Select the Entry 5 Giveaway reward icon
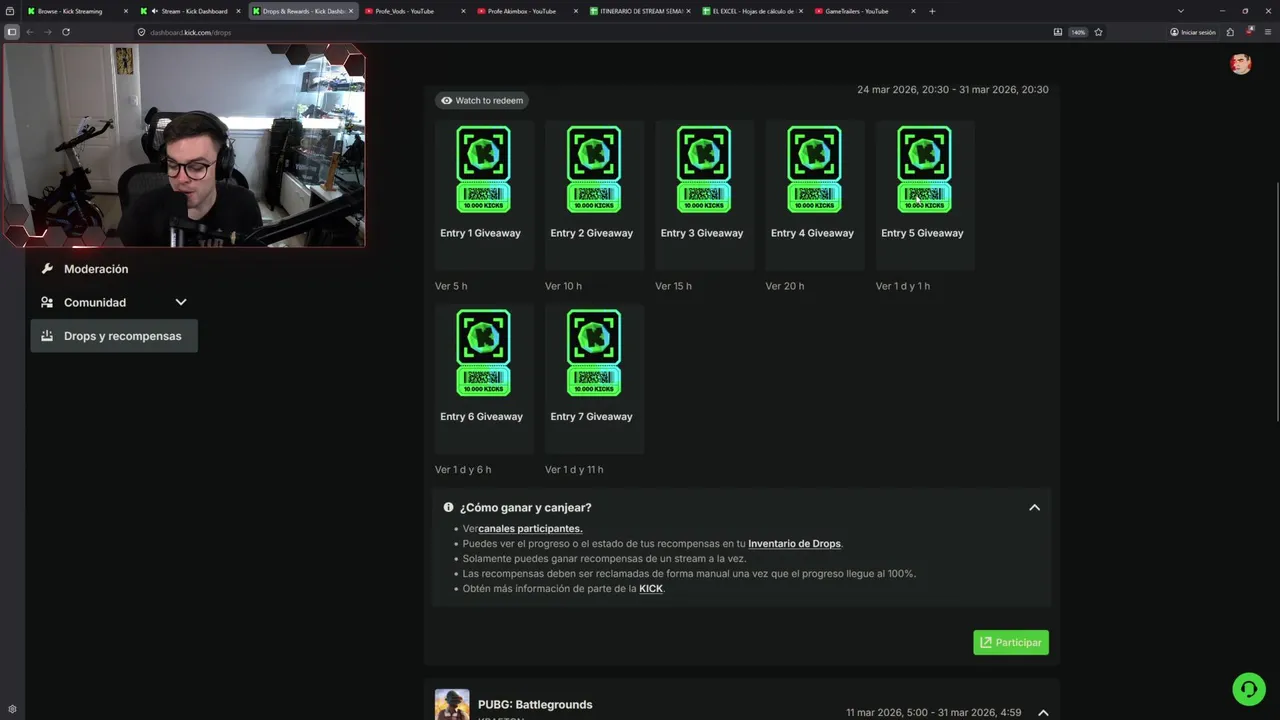 [924, 169]
